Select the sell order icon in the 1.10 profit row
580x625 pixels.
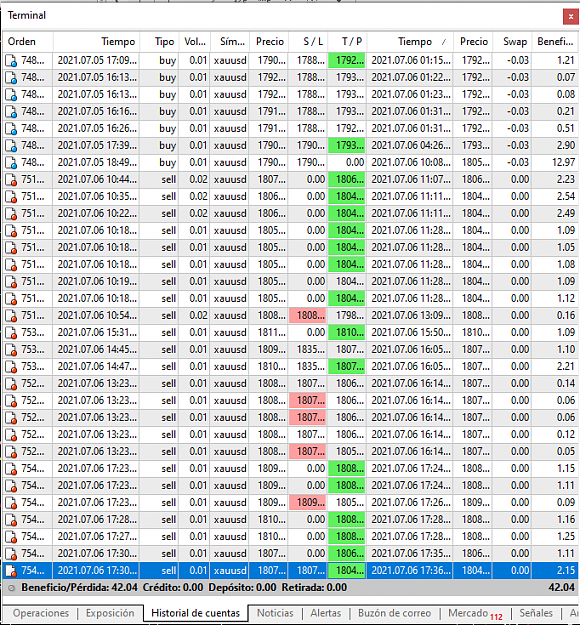pos(11,350)
